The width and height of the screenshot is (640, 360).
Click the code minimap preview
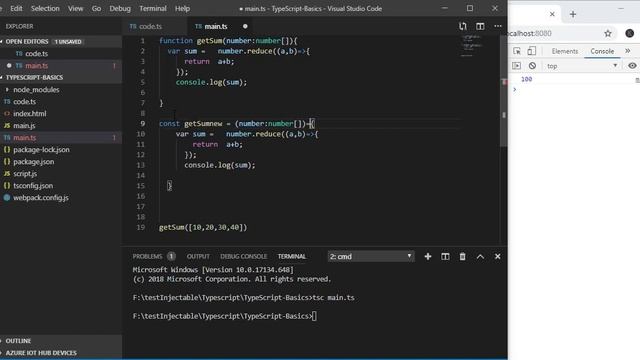tap(473, 45)
